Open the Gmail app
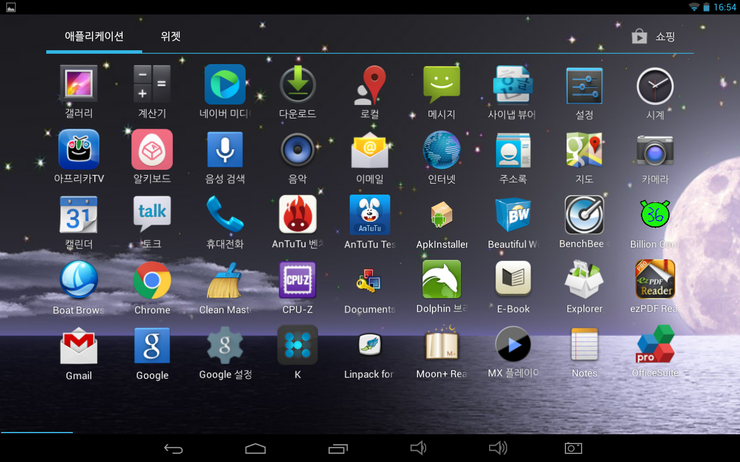This screenshot has width=740, height=462. coord(78,346)
